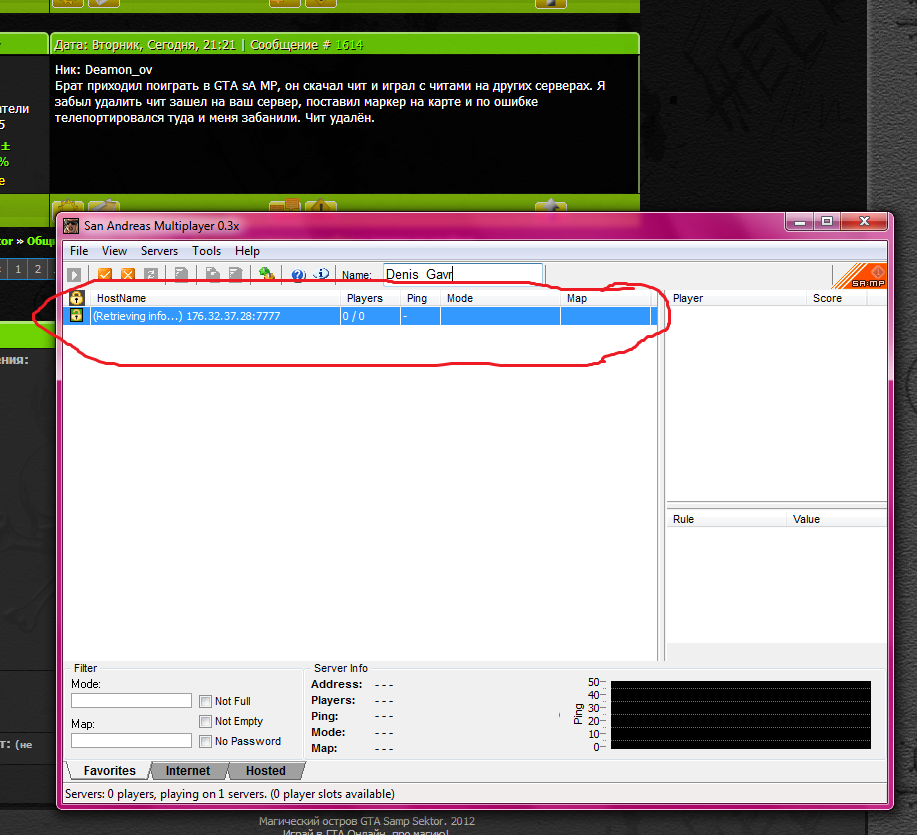Sort by Ping column header
This screenshot has width=917, height=835.
420,298
